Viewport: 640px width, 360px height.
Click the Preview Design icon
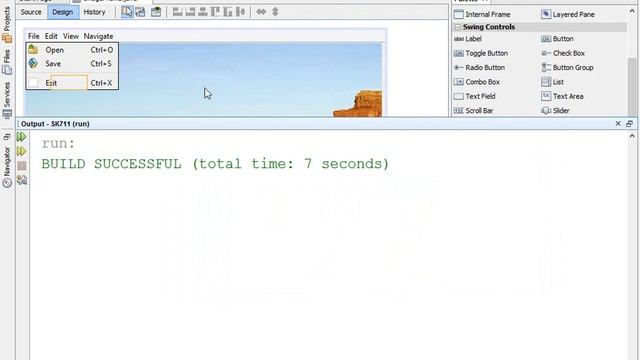tap(156, 12)
